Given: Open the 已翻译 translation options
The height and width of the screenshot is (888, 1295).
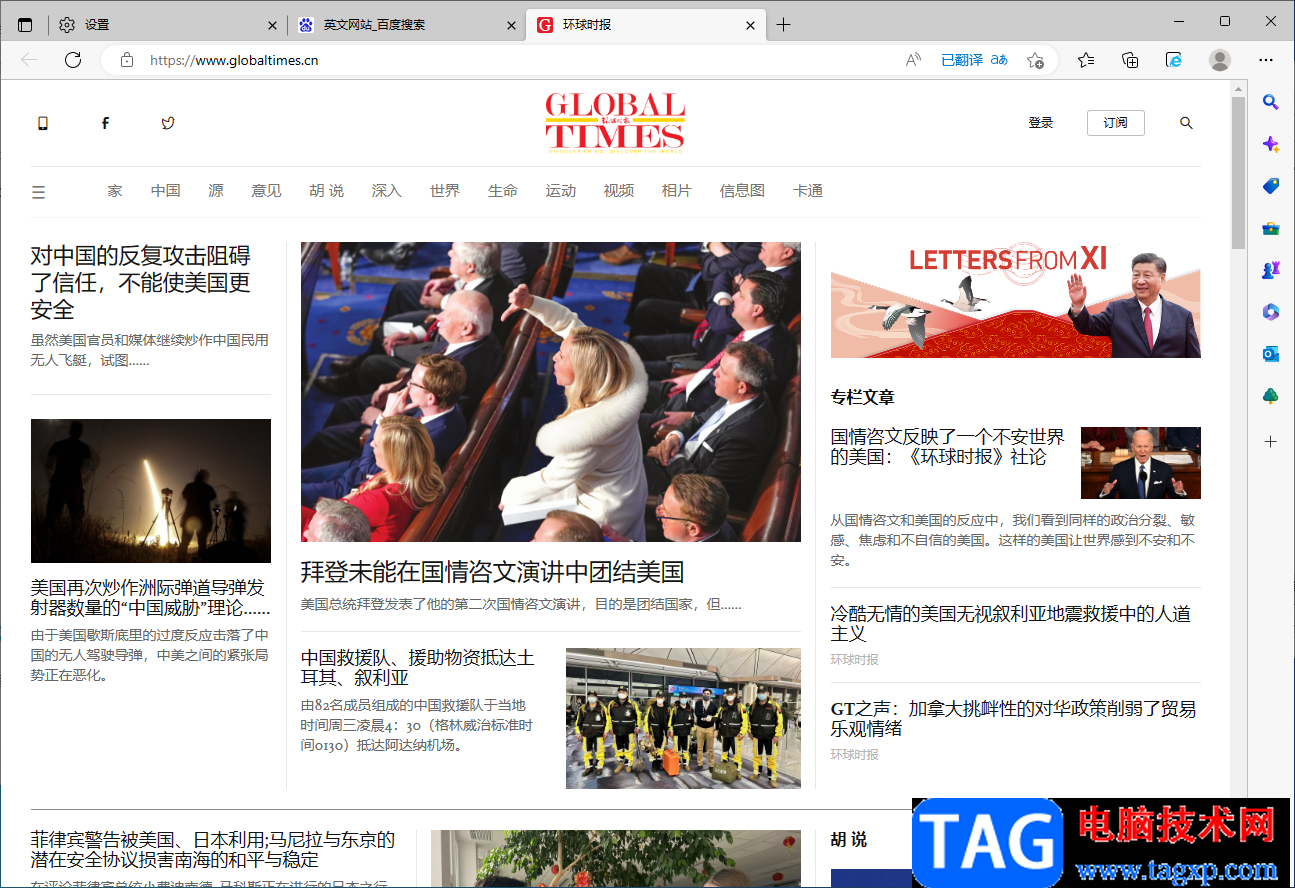Looking at the screenshot, I should click(x=974, y=60).
